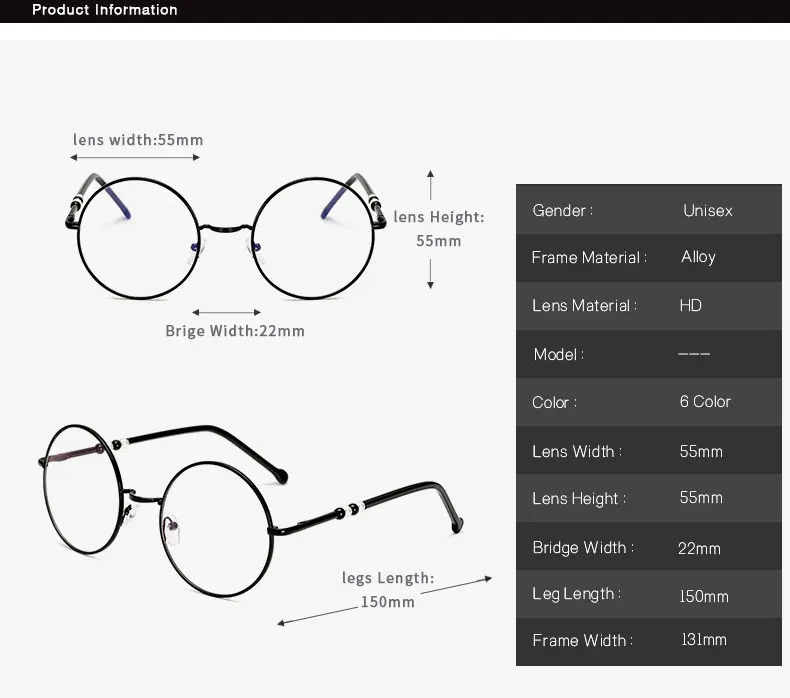Click the 'Color :' table label
This screenshot has height=698, width=790.
555,402
